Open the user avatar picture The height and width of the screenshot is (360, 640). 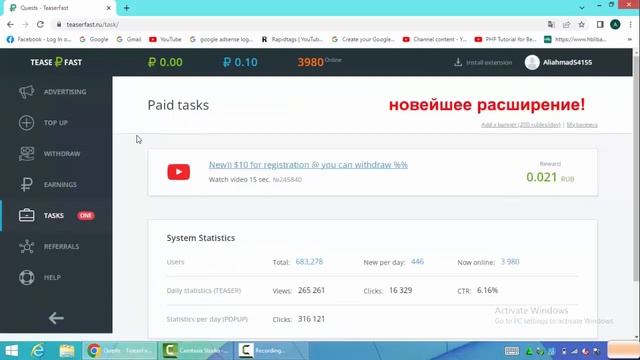pos(532,62)
